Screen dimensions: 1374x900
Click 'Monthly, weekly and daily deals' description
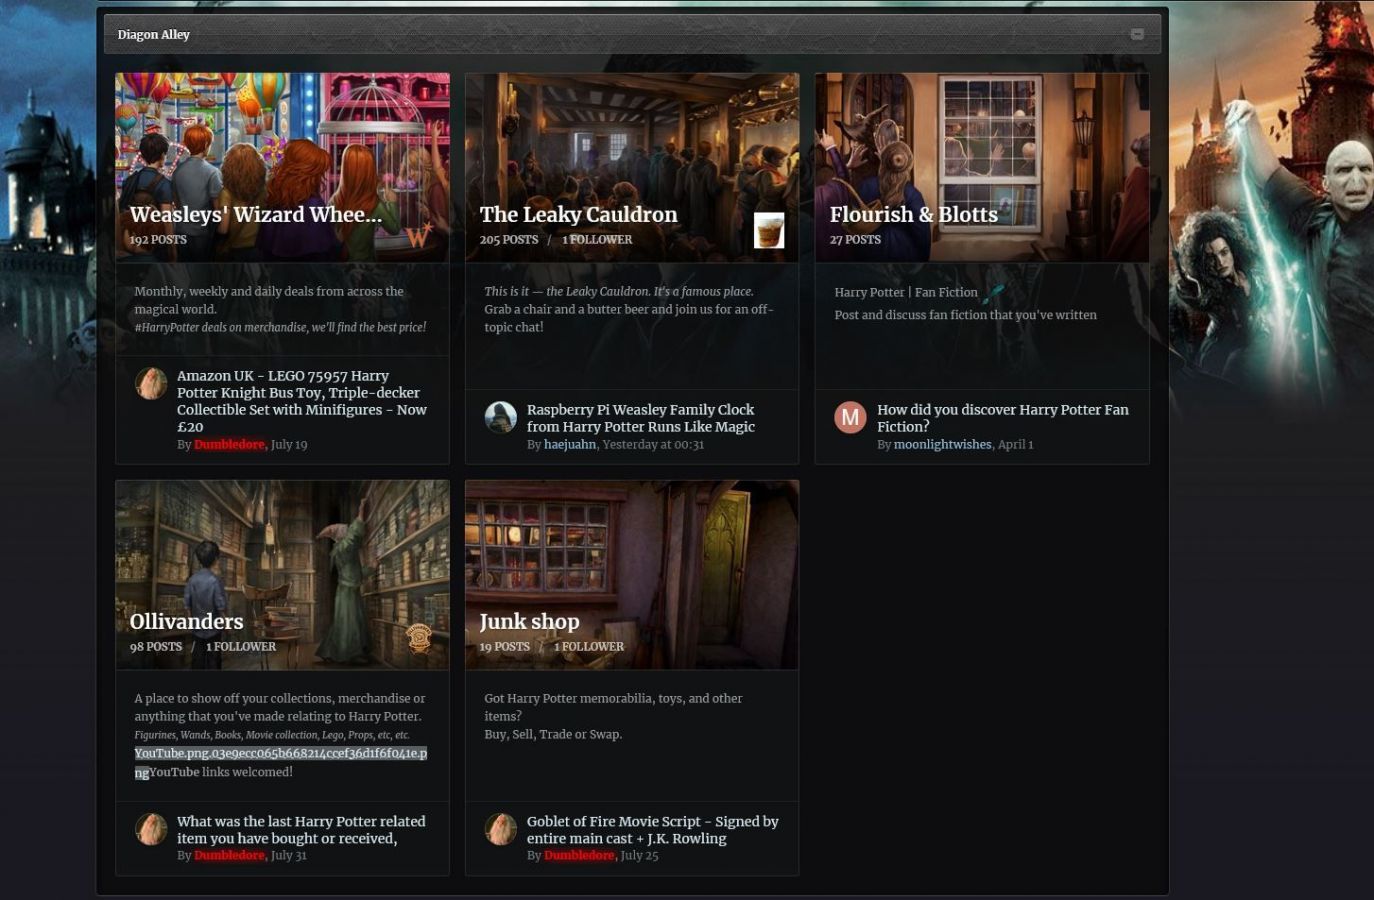(269, 300)
